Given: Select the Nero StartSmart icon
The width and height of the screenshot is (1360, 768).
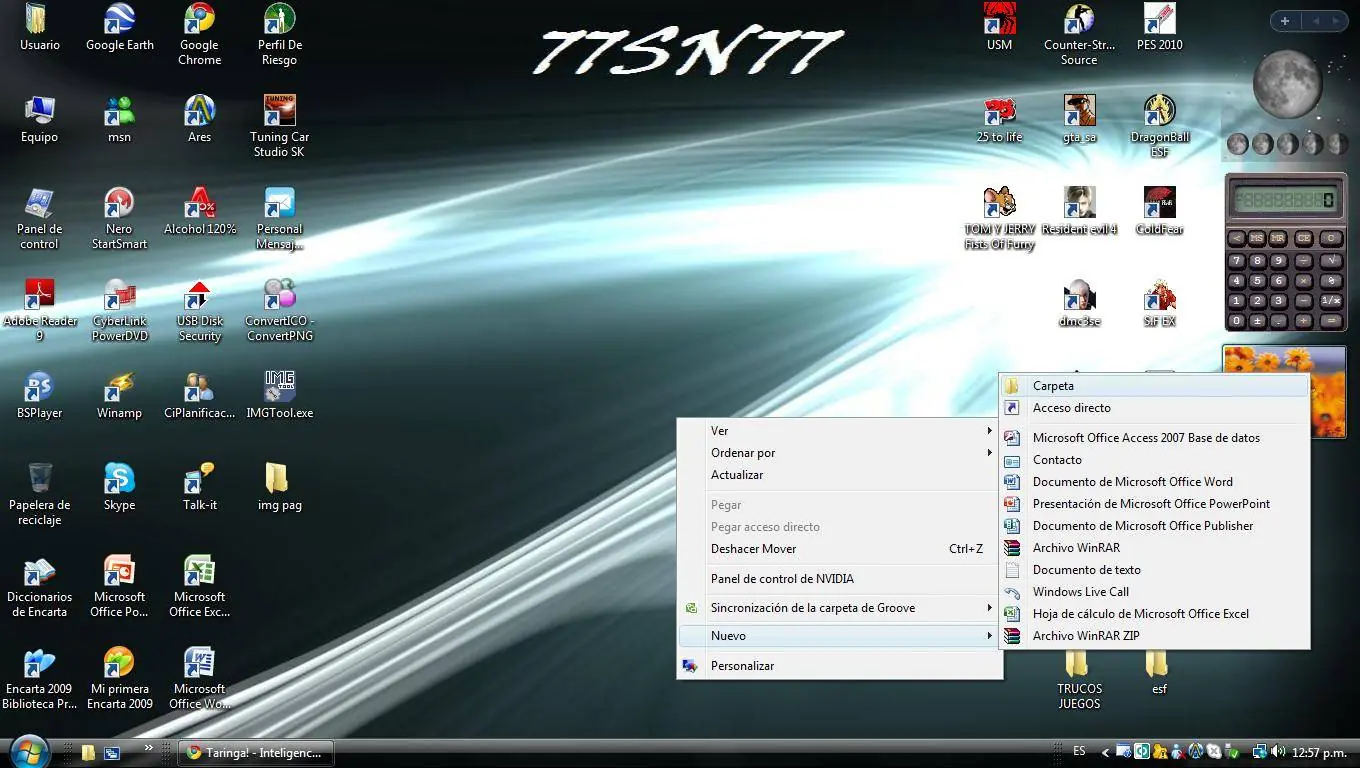Looking at the screenshot, I should tap(119, 218).
